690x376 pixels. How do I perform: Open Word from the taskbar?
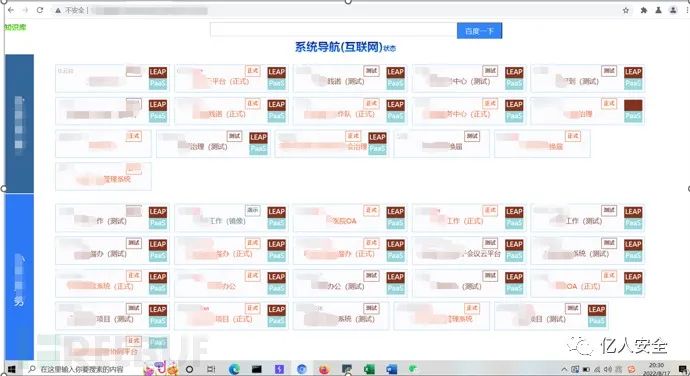pyautogui.click(x=392, y=369)
